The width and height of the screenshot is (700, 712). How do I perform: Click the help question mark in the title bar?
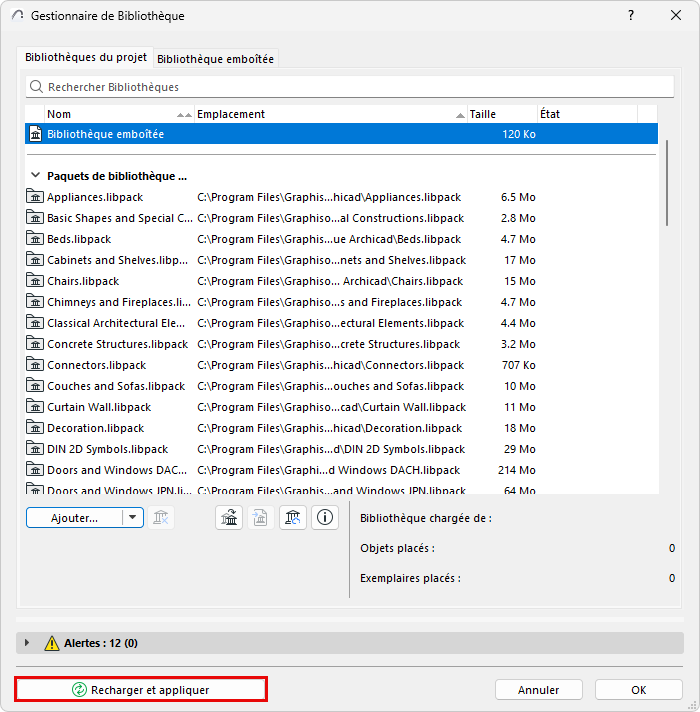click(x=631, y=15)
